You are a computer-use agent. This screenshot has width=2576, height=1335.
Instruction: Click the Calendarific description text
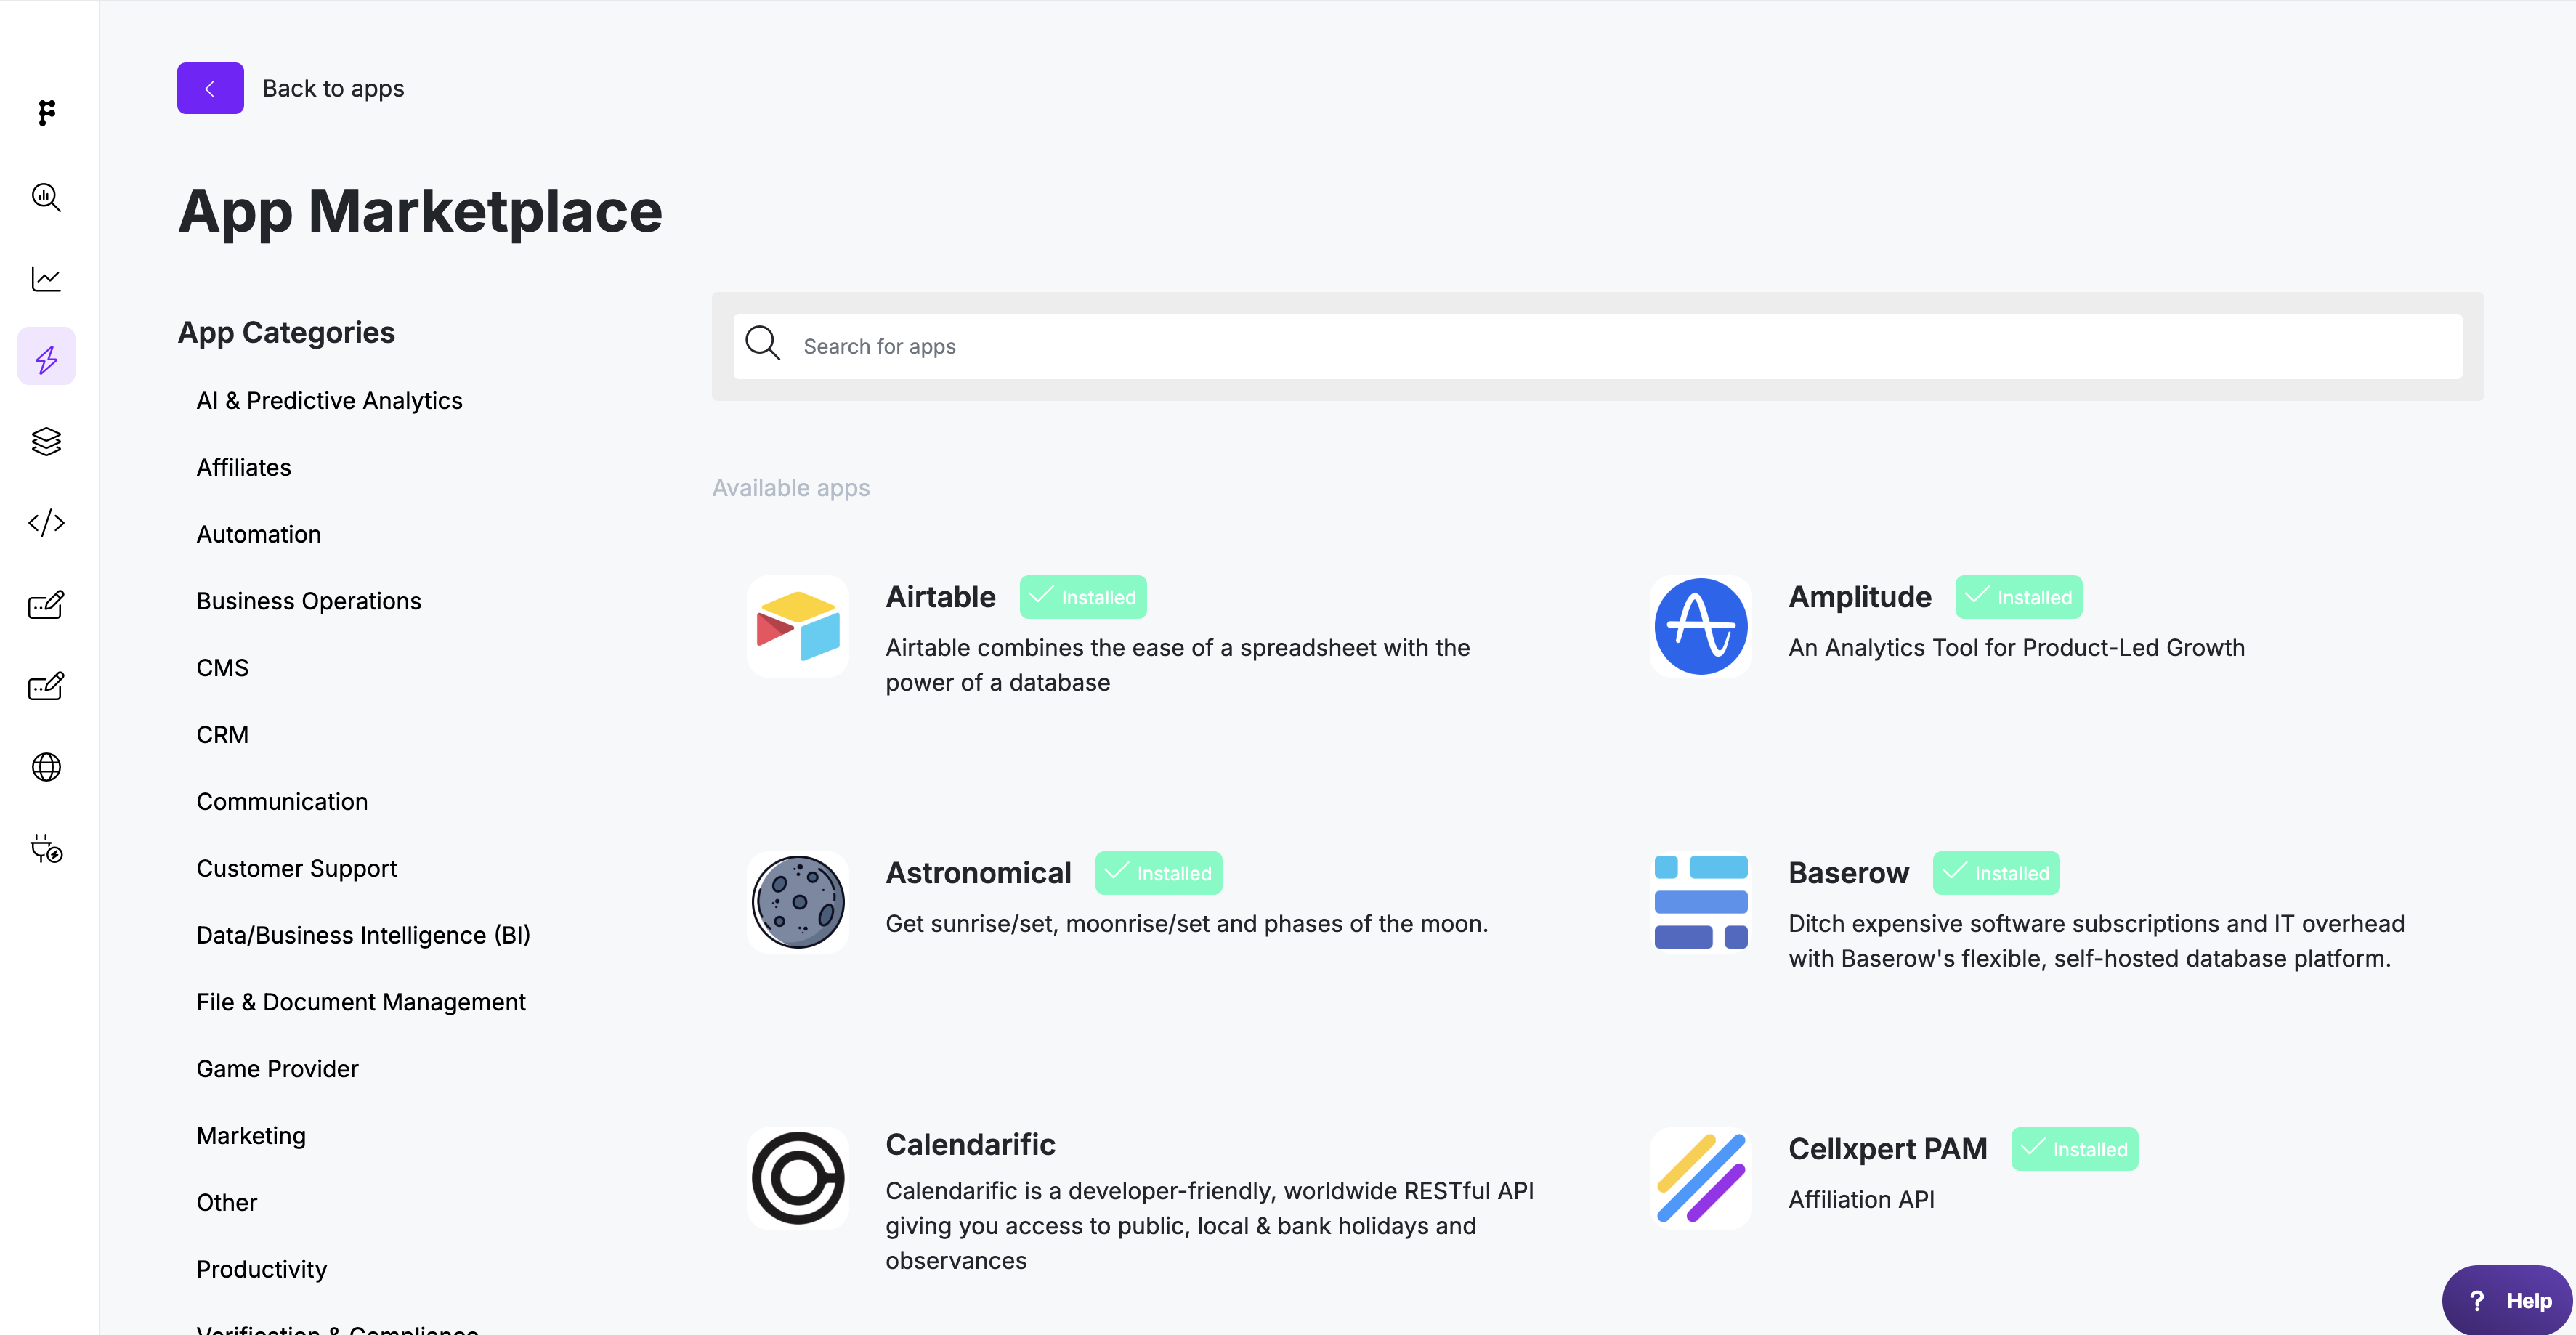pyautogui.click(x=1209, y=1226)
